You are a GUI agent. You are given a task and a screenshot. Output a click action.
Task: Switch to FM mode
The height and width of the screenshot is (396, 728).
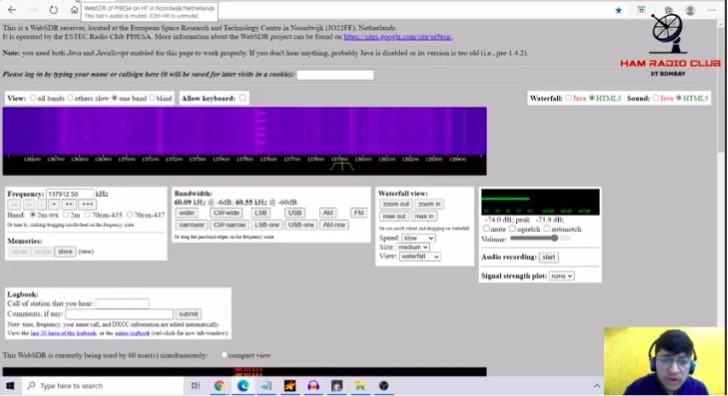pyautogui.click(x=358, y=213)
